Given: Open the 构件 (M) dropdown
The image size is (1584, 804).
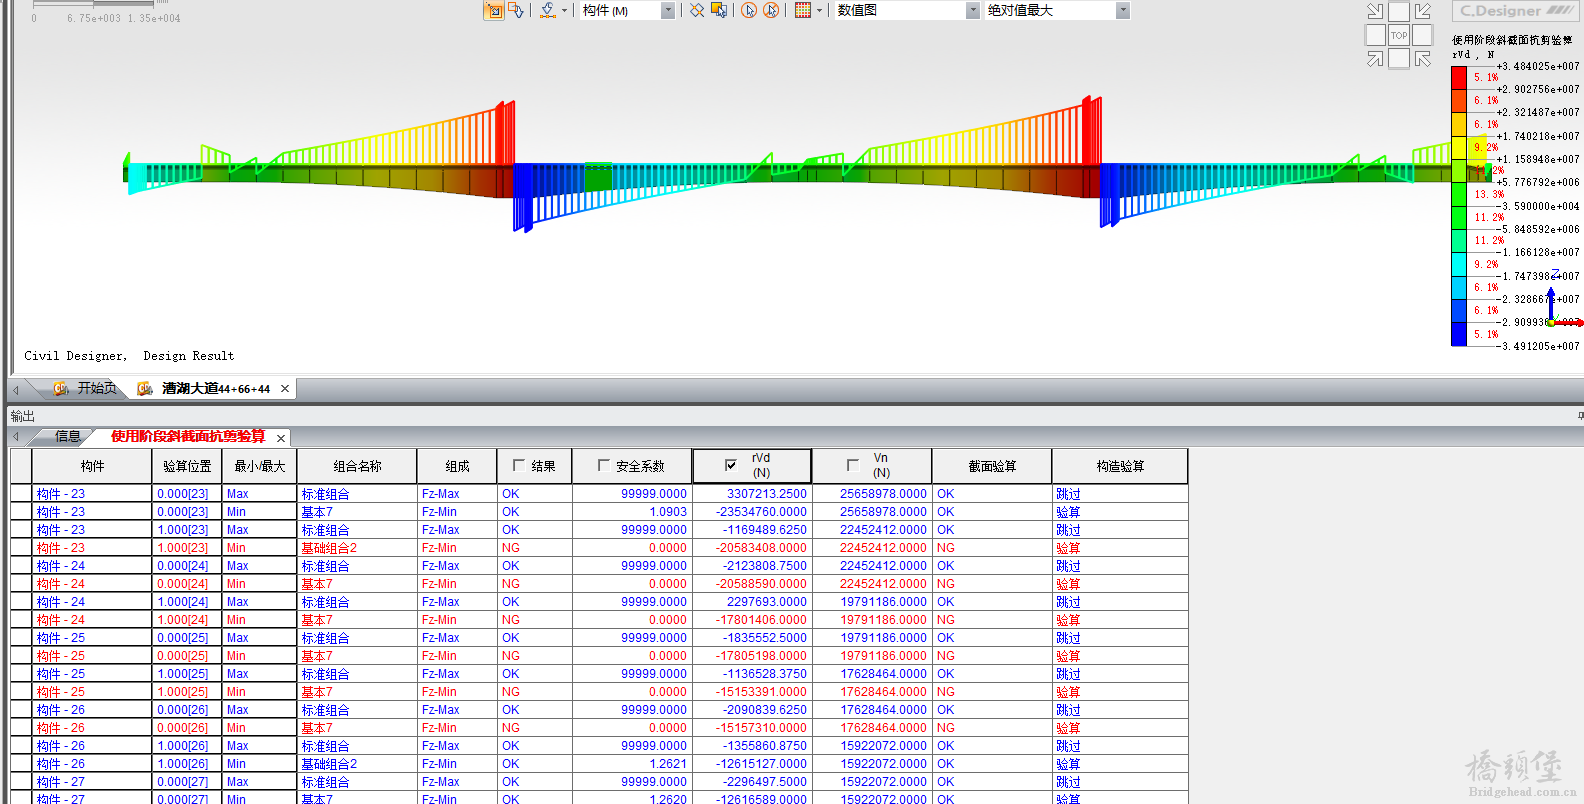Looking at the screenshot, I should click(x=668, y=10).
